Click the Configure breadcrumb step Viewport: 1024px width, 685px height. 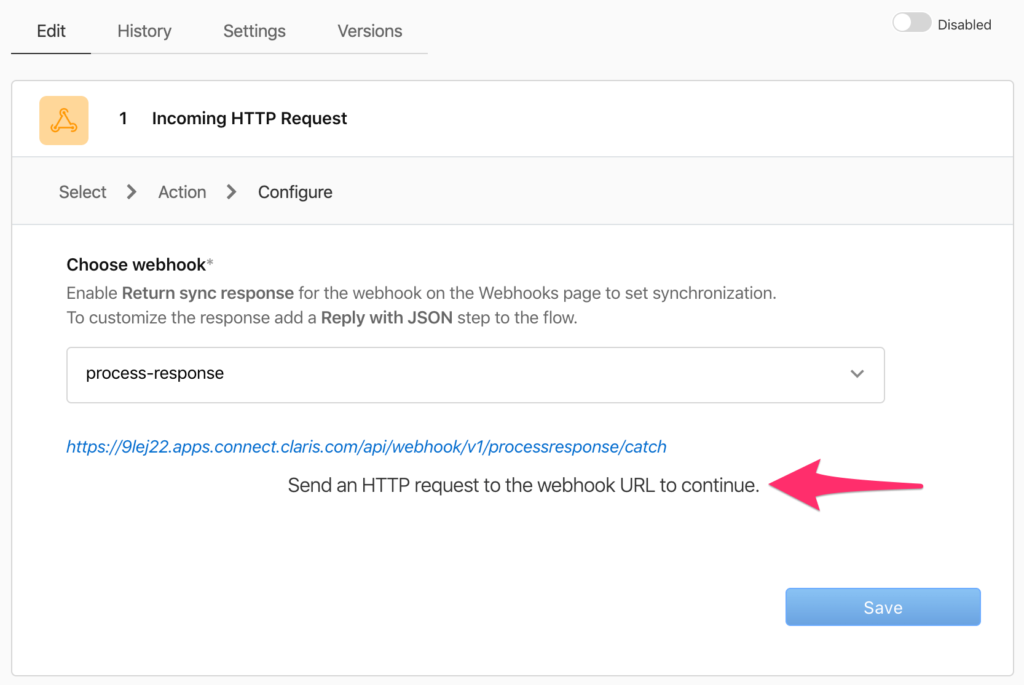tap(294, 191)
